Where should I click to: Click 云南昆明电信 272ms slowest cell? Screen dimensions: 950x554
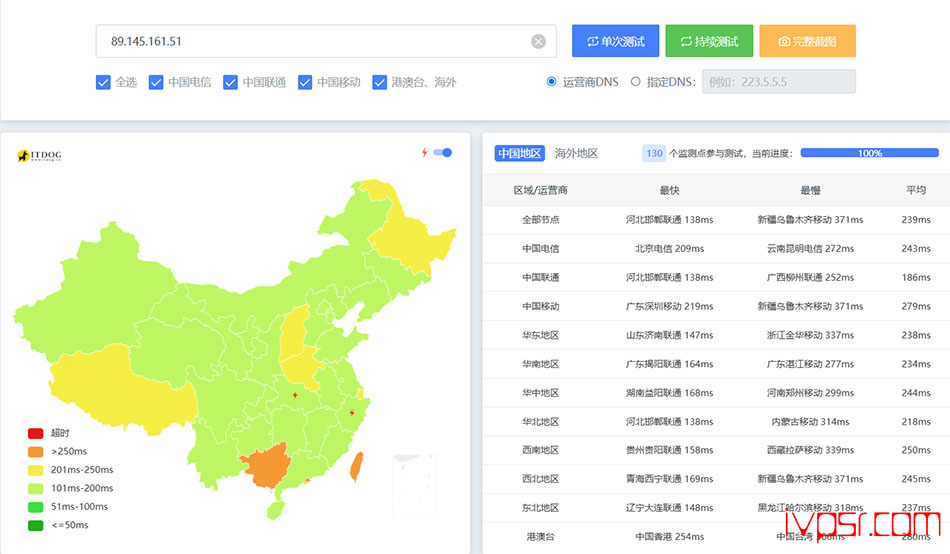810,249
